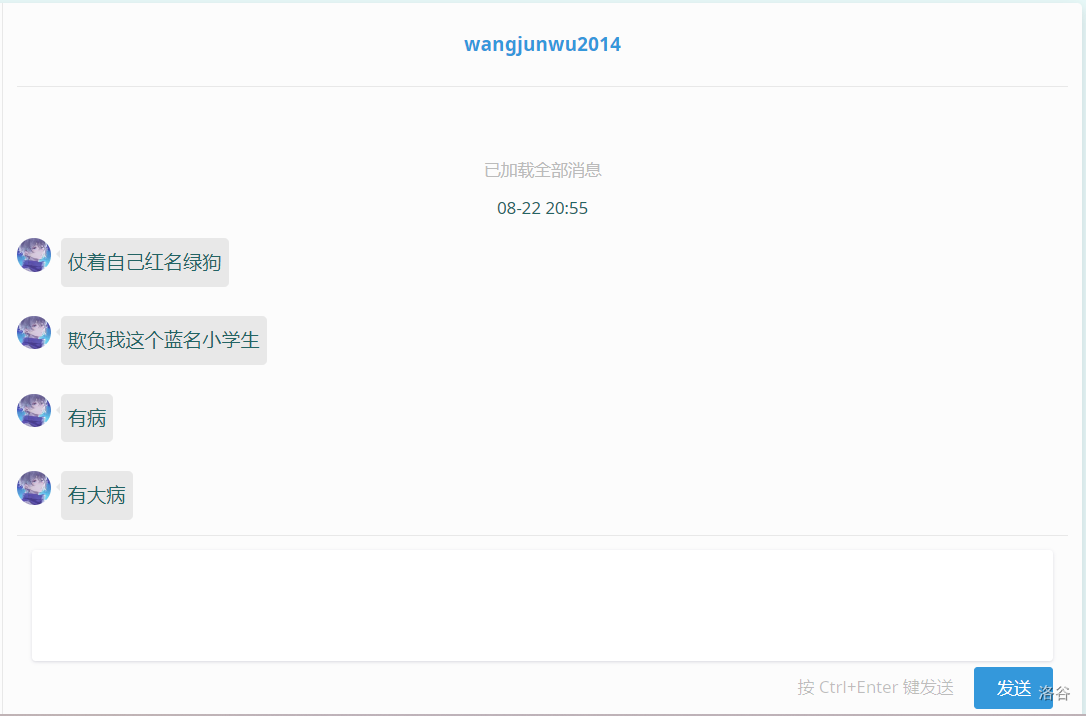Click avatar beside the 有大病 message
The image size is (1086, 716).
coord(34,488)
